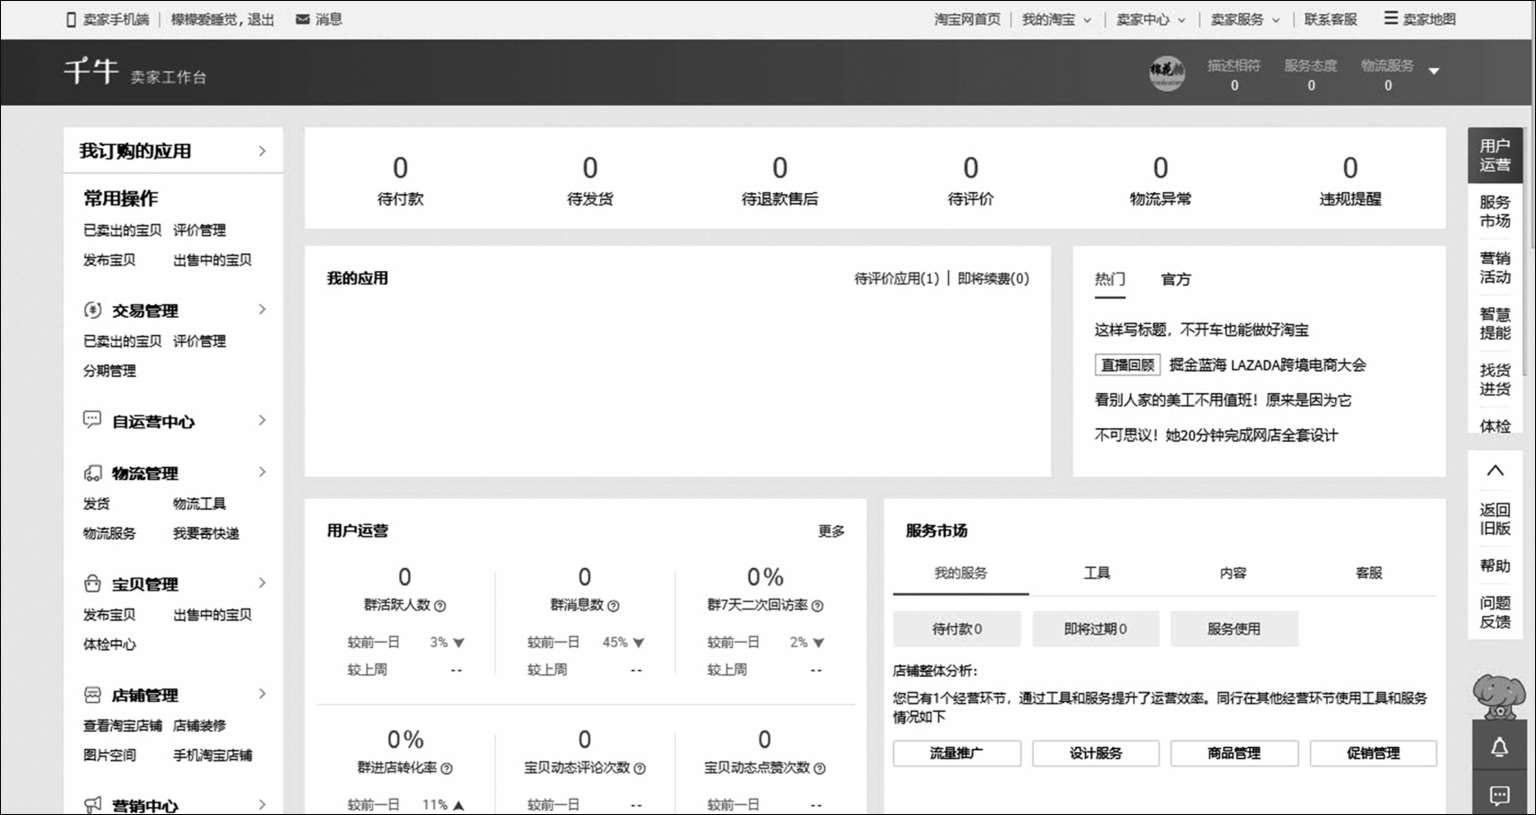Click the notification bell icon
The width and height of the screenshot is (1536, 815).
(1498, 747)
